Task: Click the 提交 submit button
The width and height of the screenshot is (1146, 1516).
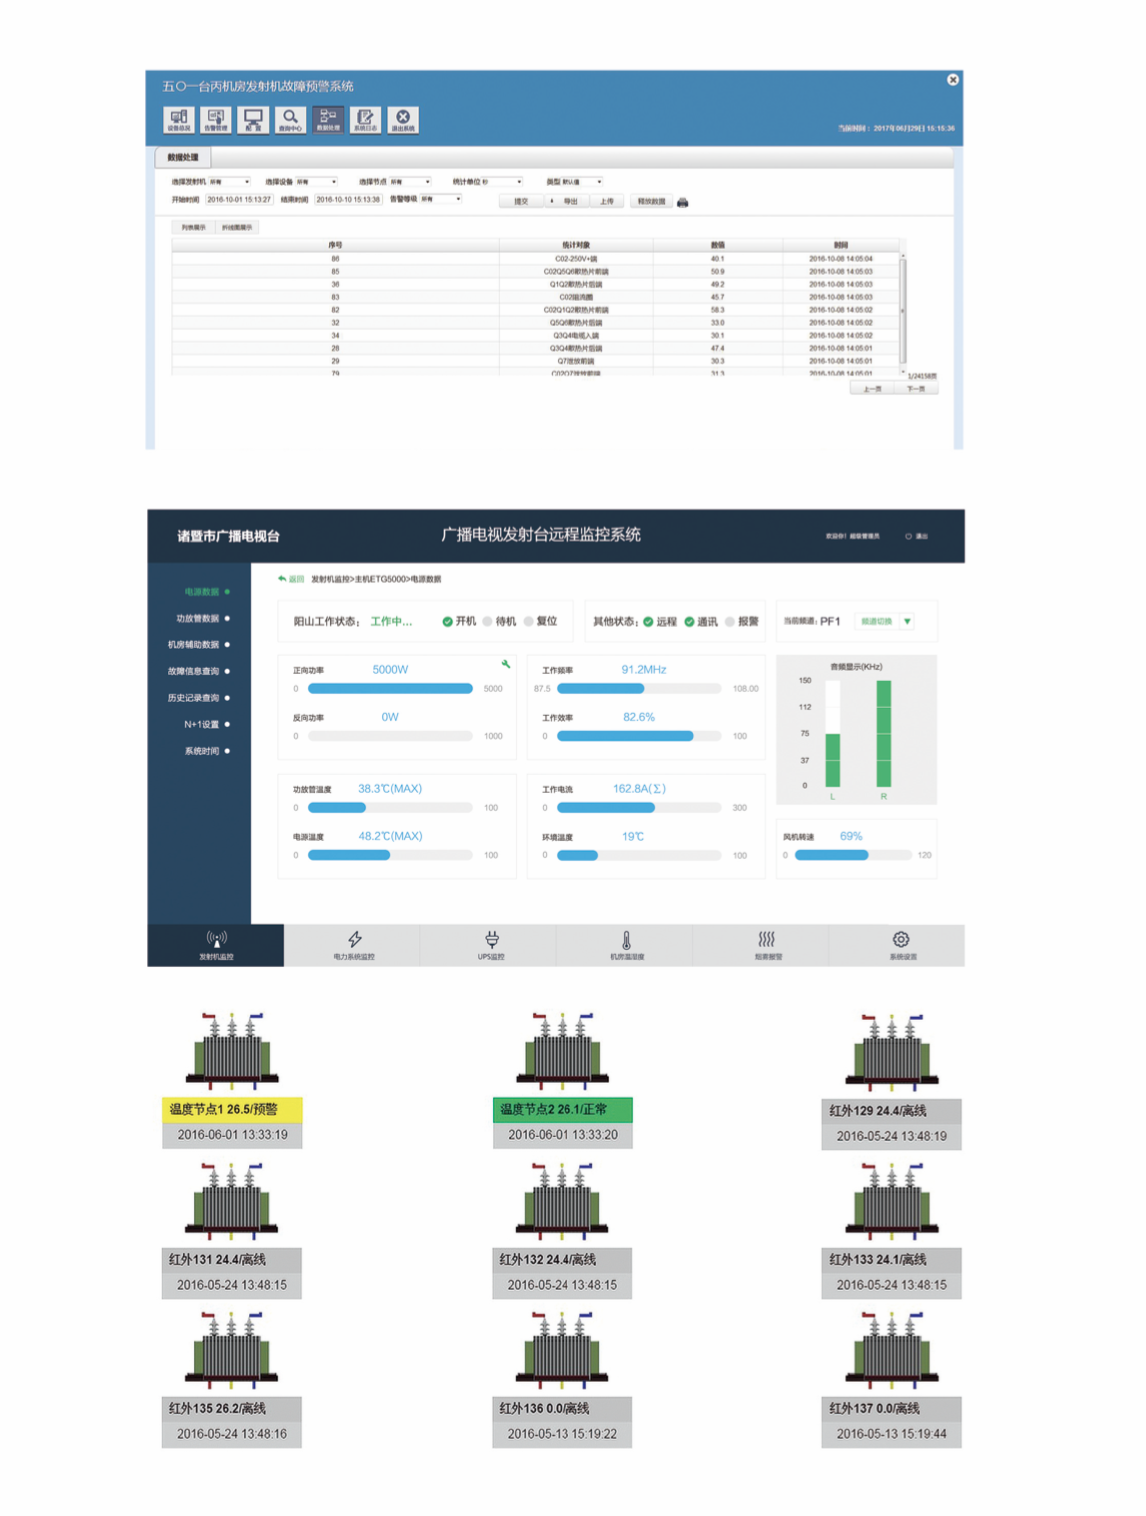Action: 521,202
